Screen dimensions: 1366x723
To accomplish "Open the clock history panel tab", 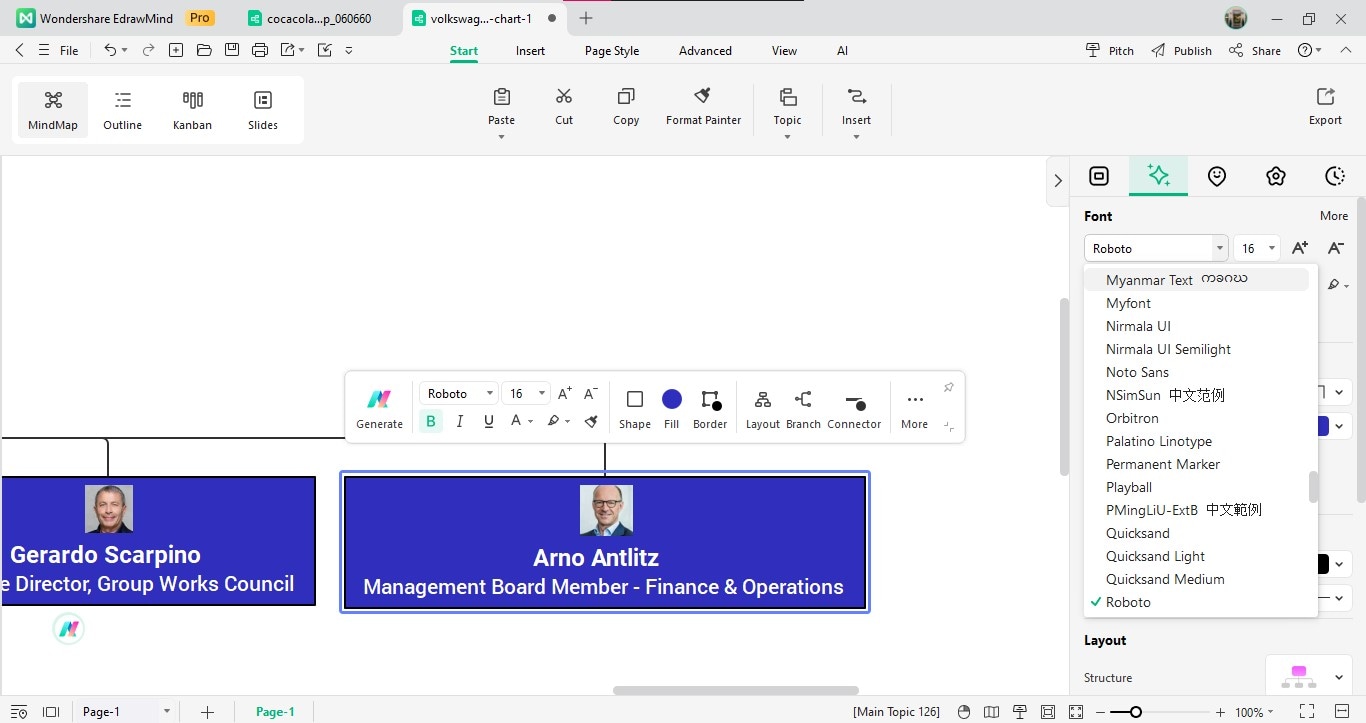I will 1335,176.
